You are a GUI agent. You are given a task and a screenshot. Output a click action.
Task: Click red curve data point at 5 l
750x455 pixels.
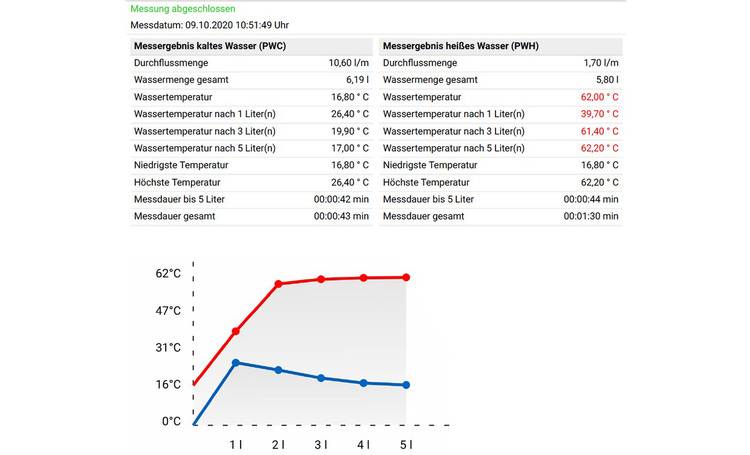point(407,277)
